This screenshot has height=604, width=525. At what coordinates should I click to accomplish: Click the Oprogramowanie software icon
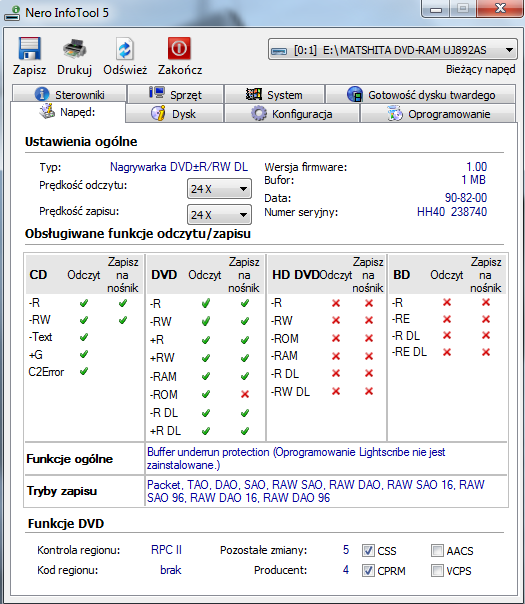pos(395,114)
